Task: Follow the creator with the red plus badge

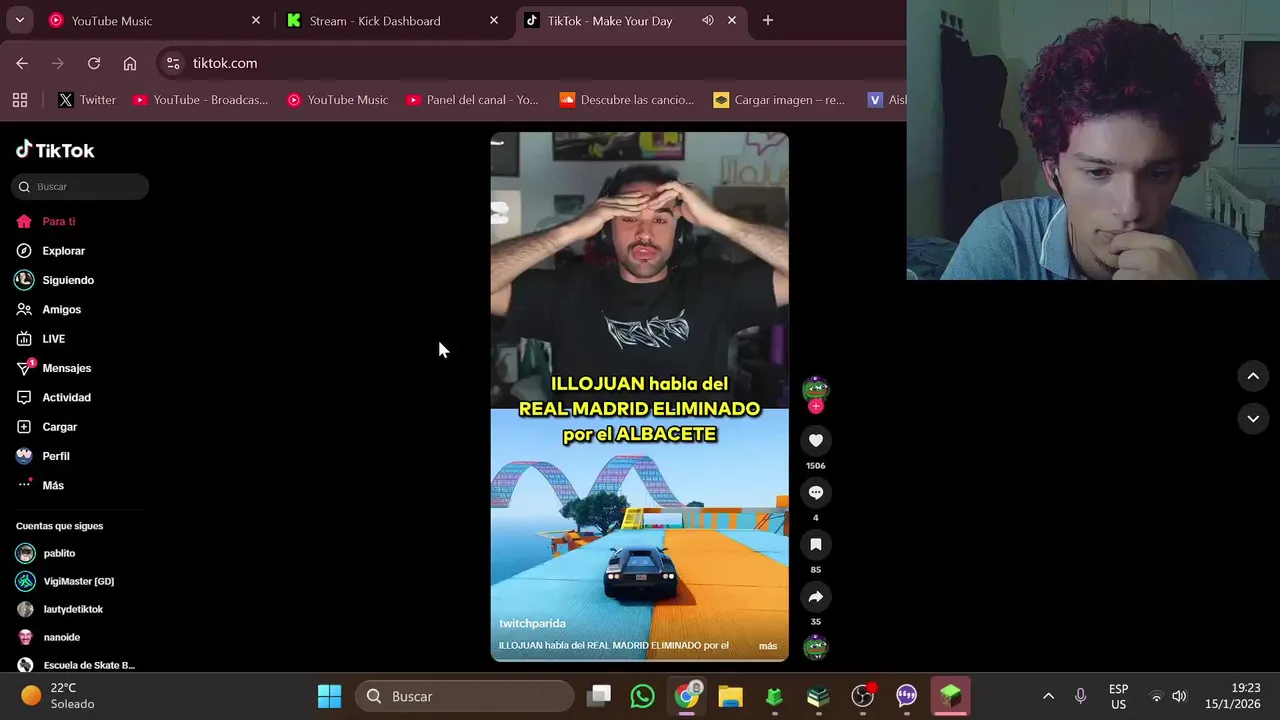Action: pos(816,406)
